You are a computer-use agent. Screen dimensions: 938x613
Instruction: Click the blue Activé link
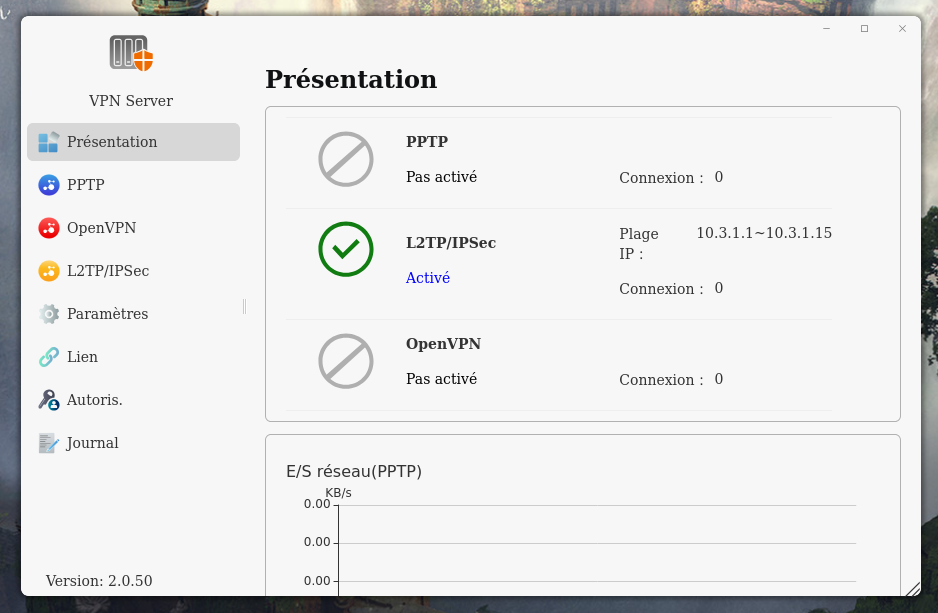pyautogui.click(x=428, y=278)
